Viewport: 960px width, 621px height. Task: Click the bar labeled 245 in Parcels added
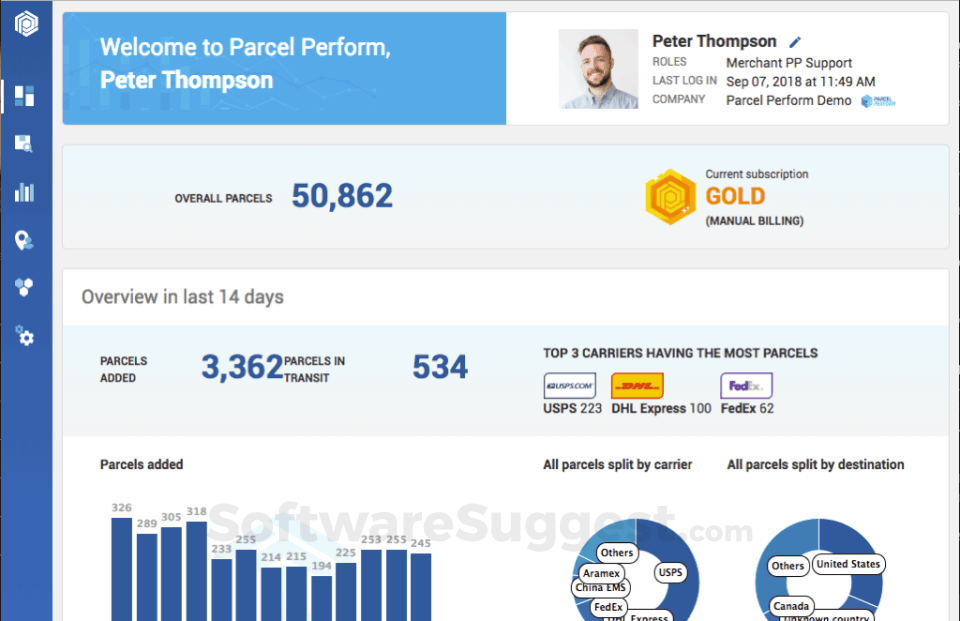421,587
